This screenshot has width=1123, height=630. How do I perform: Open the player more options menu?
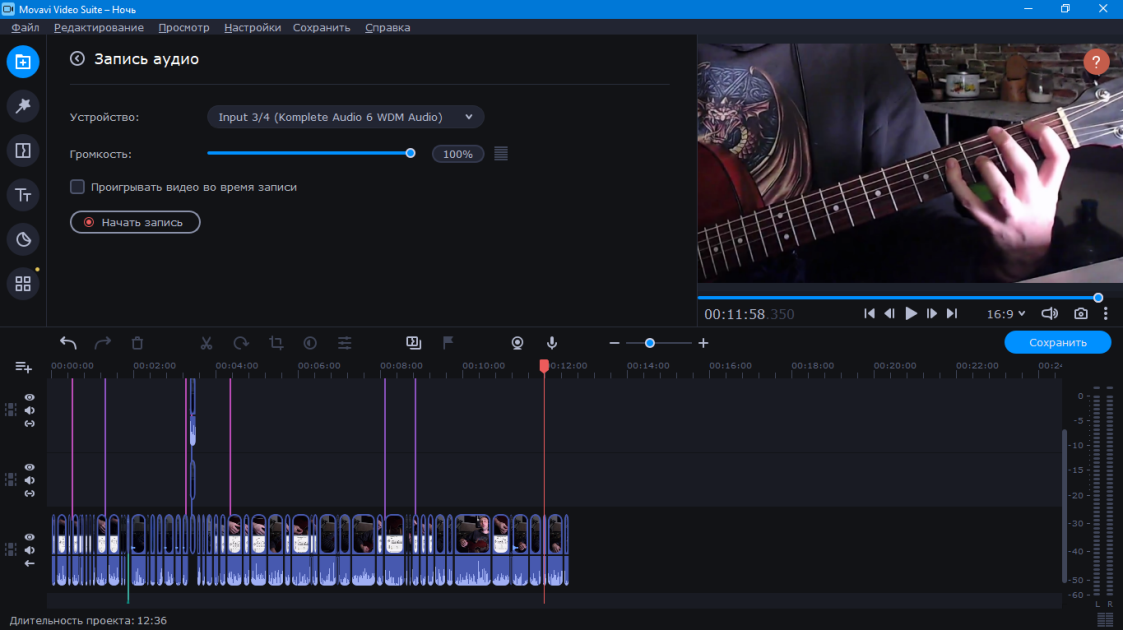[1106, 314]
